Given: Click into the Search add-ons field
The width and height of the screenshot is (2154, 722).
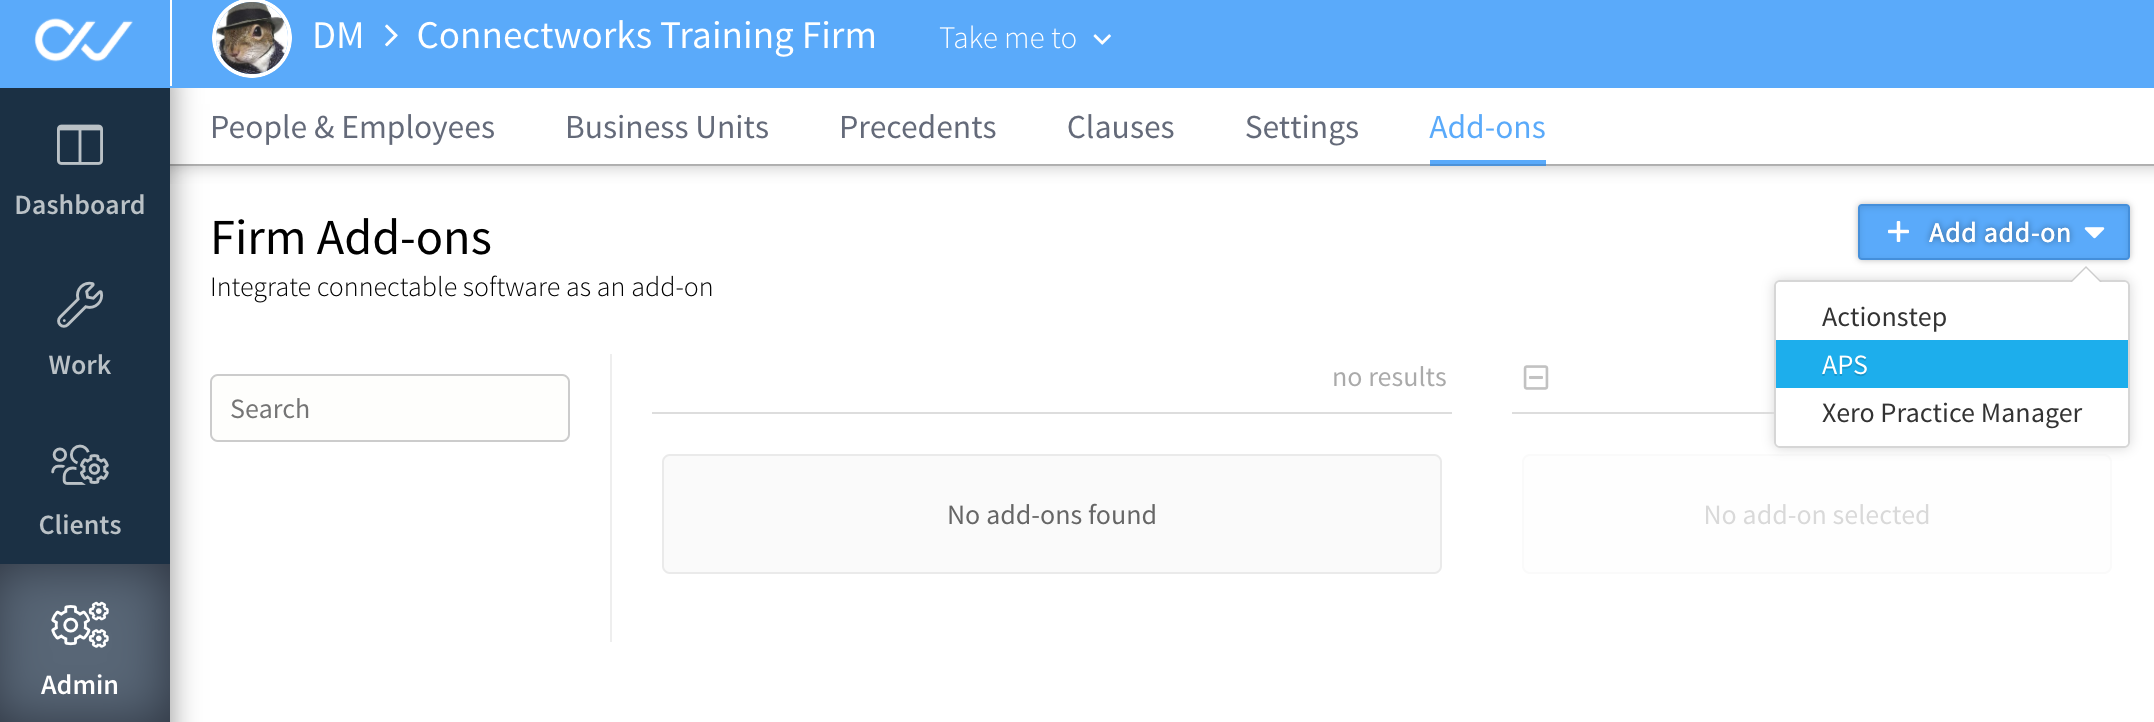Looking at the screenshot, I should [390, 408].
